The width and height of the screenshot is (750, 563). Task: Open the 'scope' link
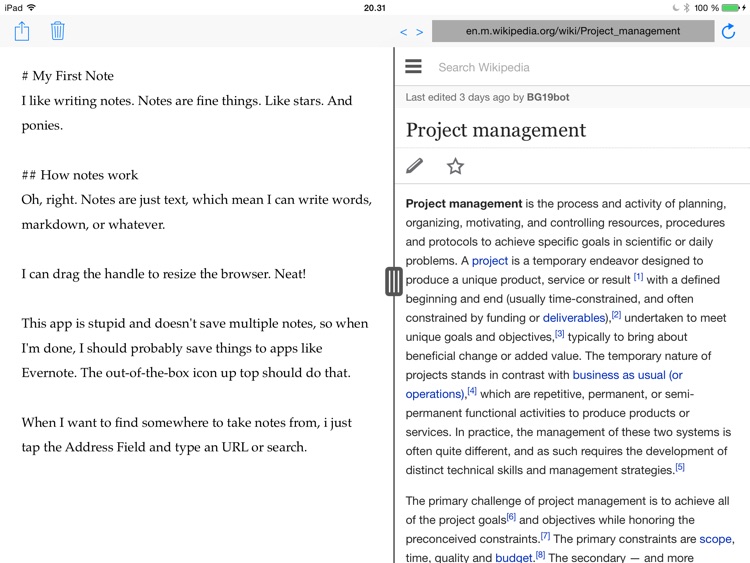click(716, 539)
